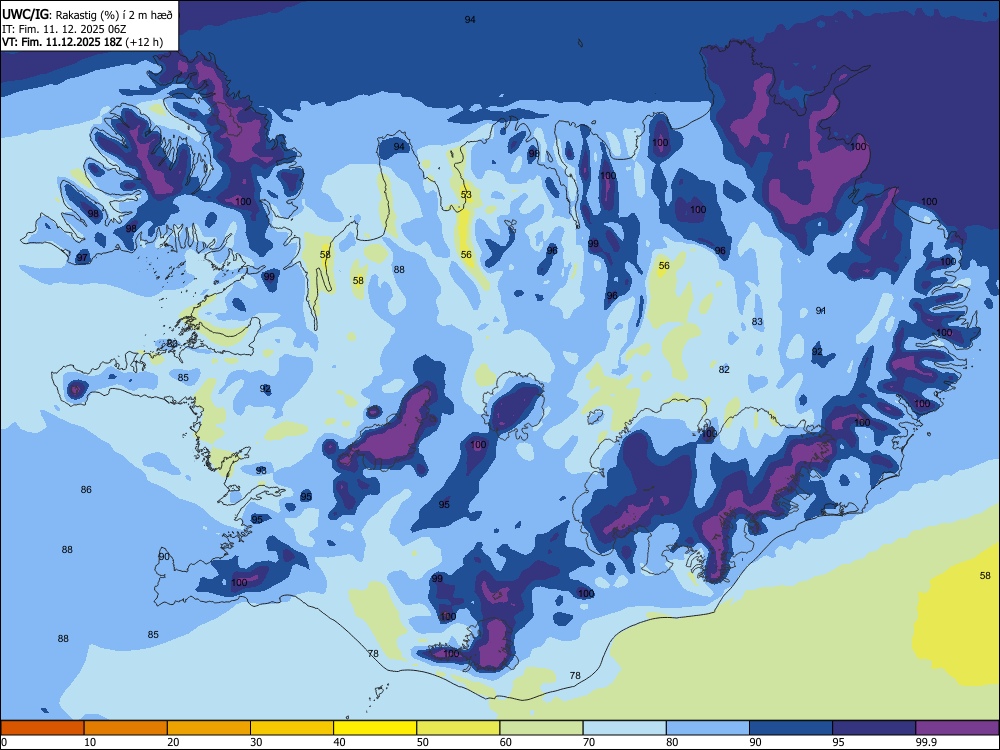Click the pale yellow 50–60 legend swatch

click(x=458, y=728)
